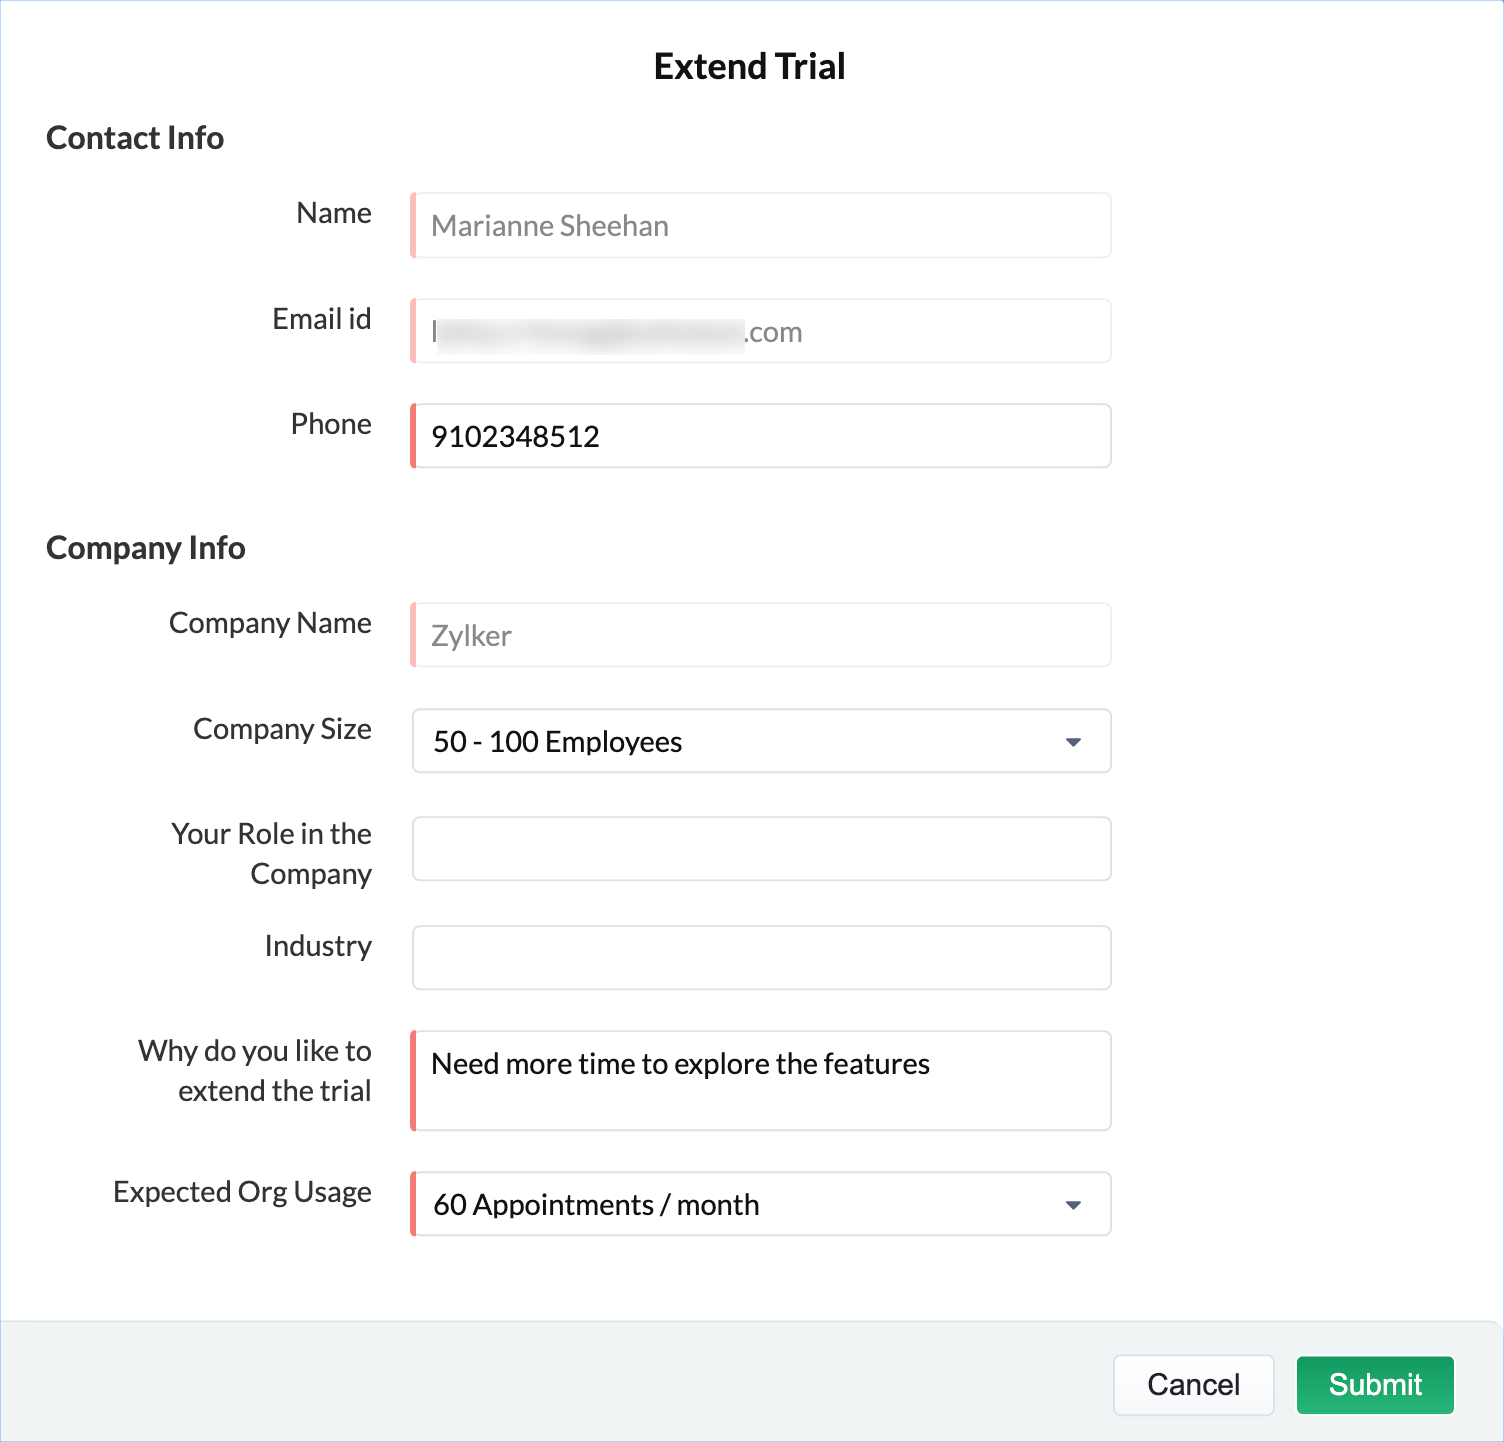The width and height of the screenshot is (1504, 1442).
Task: Click the Phone number field
Action: (x=760, y=436)
